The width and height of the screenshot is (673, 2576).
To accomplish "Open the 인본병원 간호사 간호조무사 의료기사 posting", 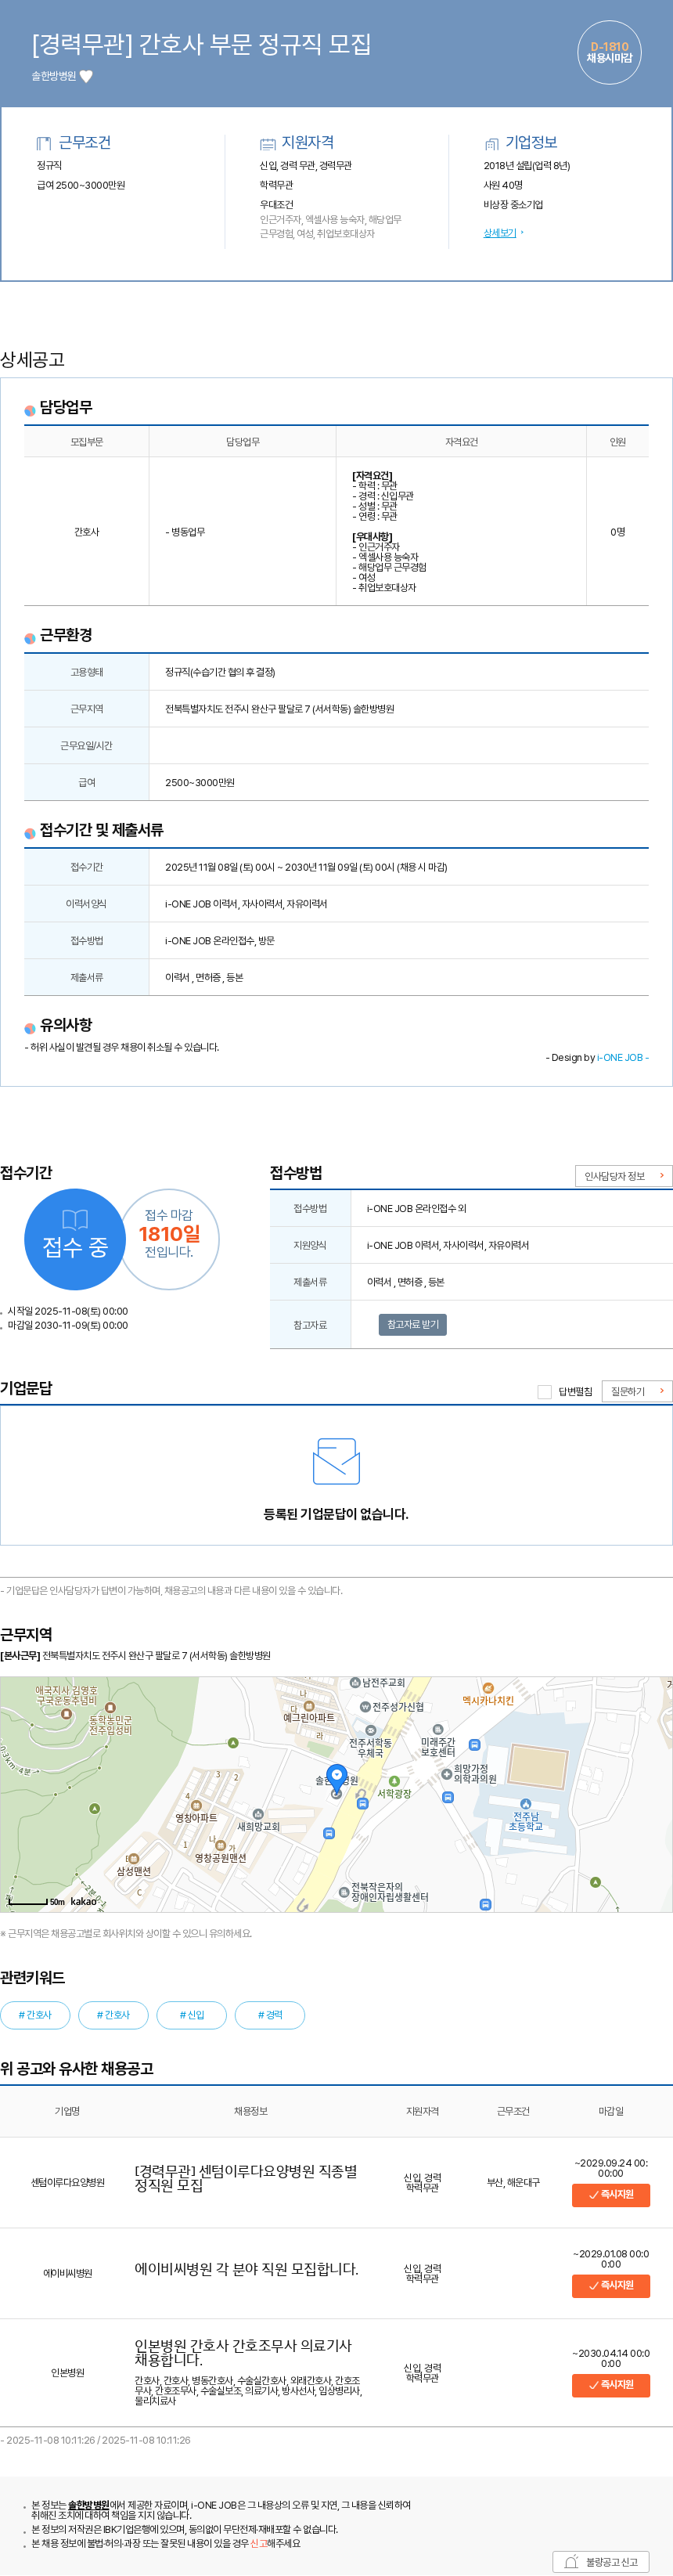I will 243,2352.
